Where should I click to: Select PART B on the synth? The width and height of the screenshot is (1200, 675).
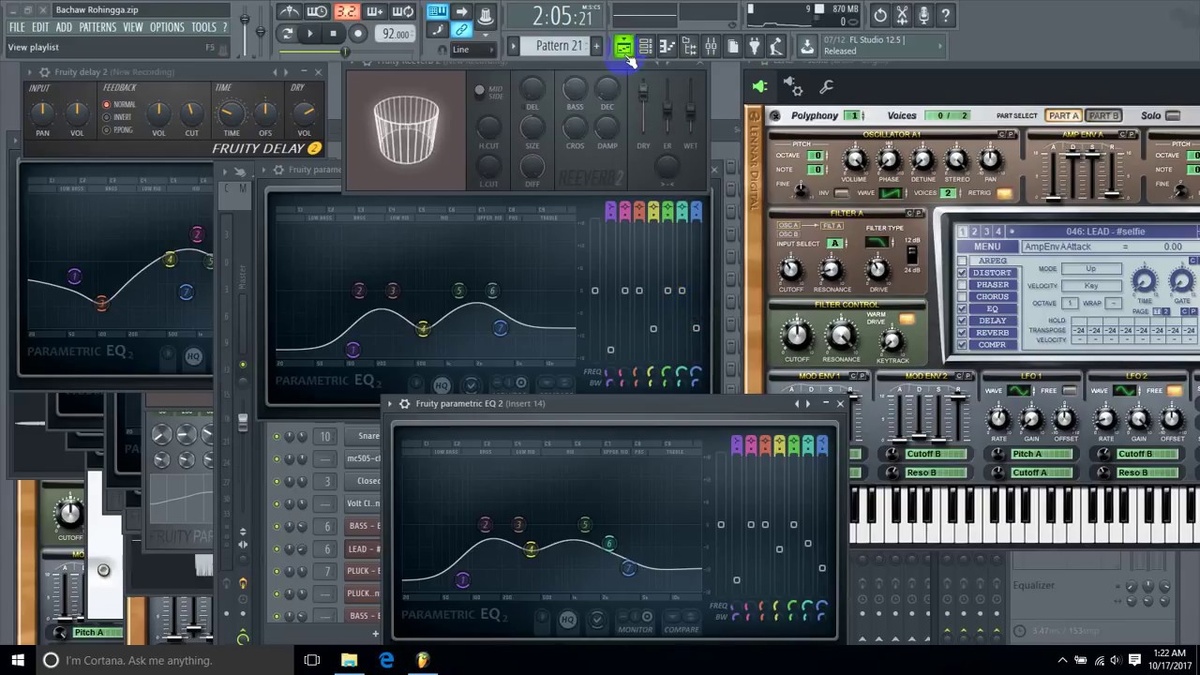[x=1104, y=116]
